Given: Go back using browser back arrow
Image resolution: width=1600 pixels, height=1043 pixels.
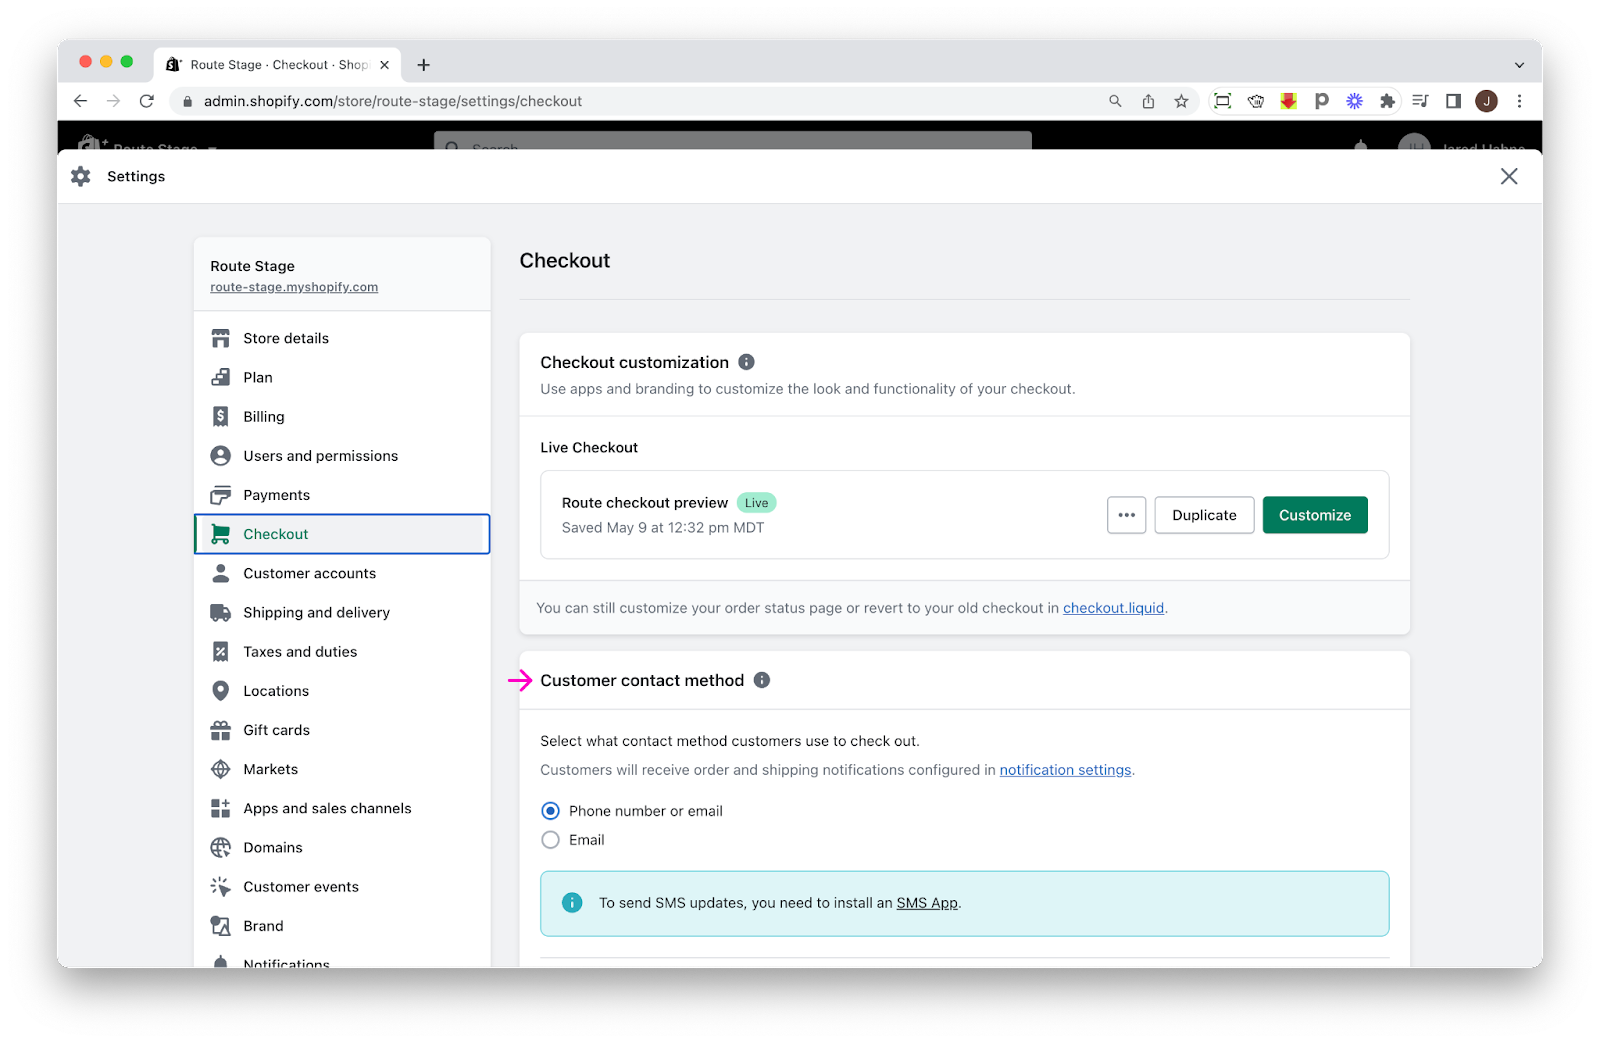Looking at the screenshot, I should 81,101.
